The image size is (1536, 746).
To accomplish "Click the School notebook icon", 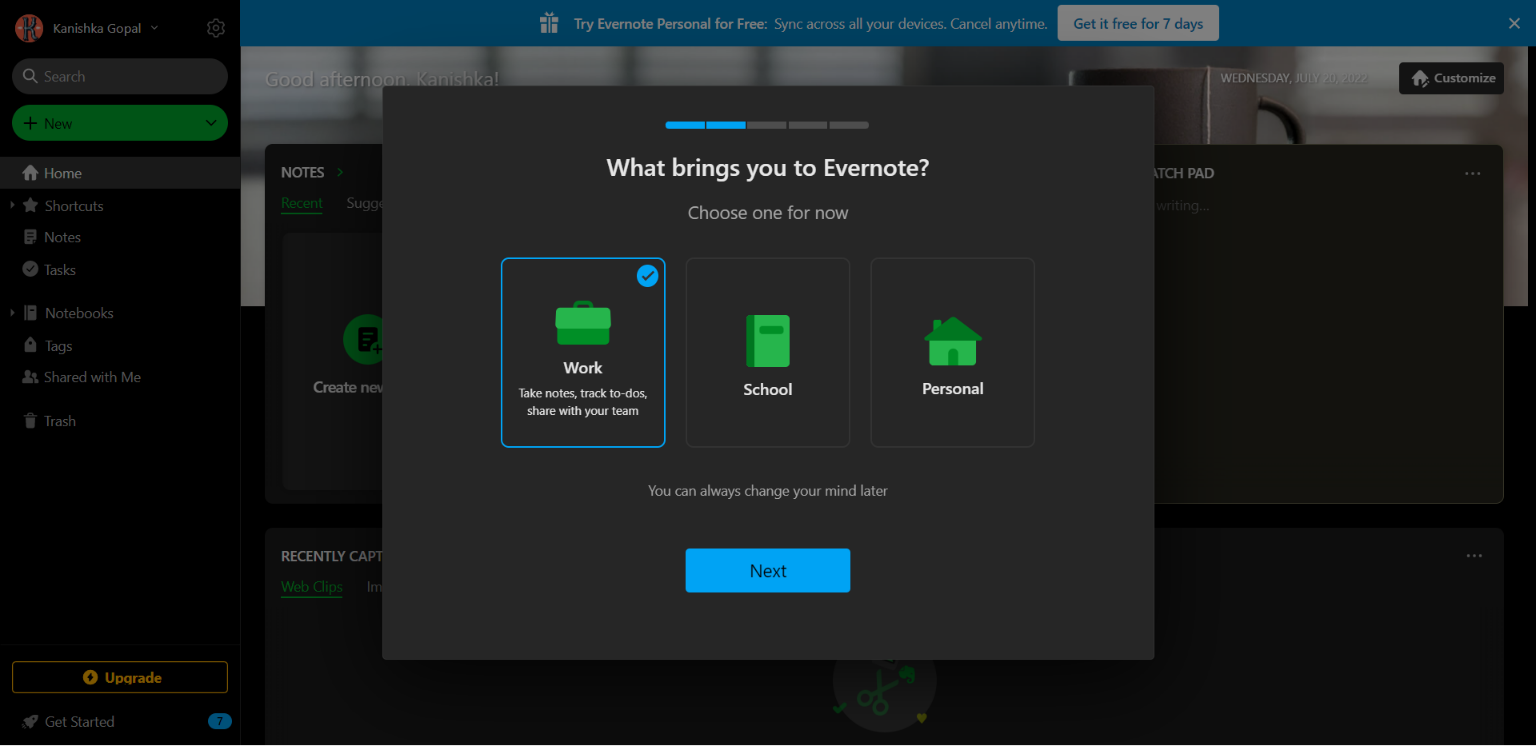I will click(x=768, y=341).
